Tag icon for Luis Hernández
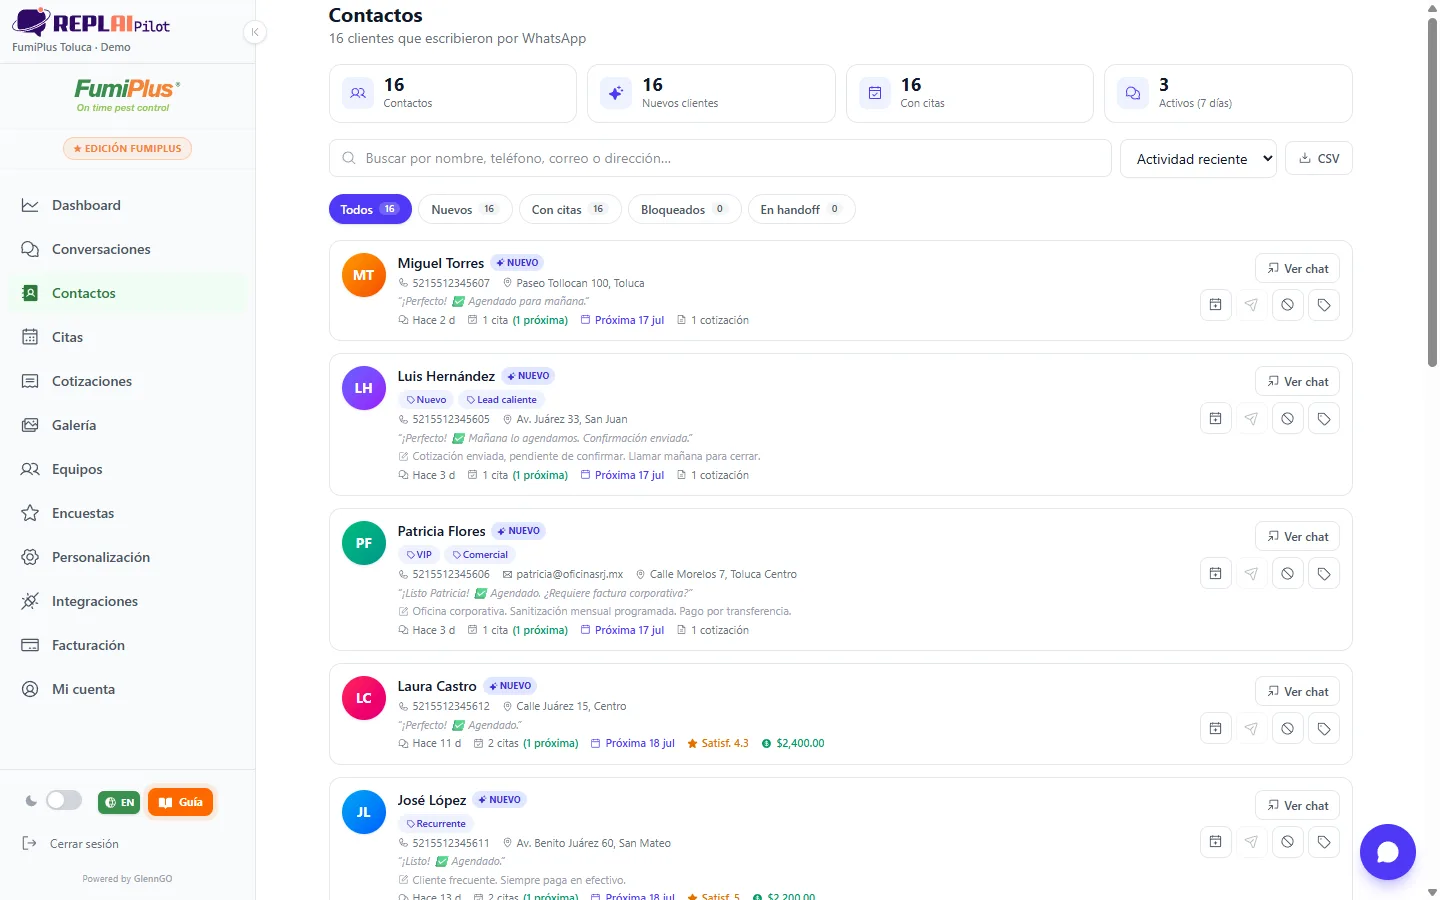 coord(1324,419)
